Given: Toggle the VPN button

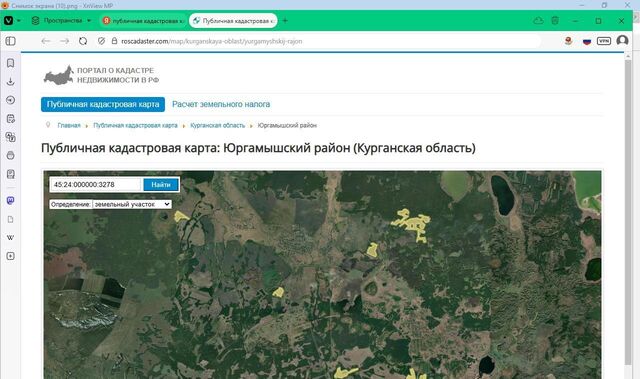Looking at the screenshot, I should tap(604, 41).
